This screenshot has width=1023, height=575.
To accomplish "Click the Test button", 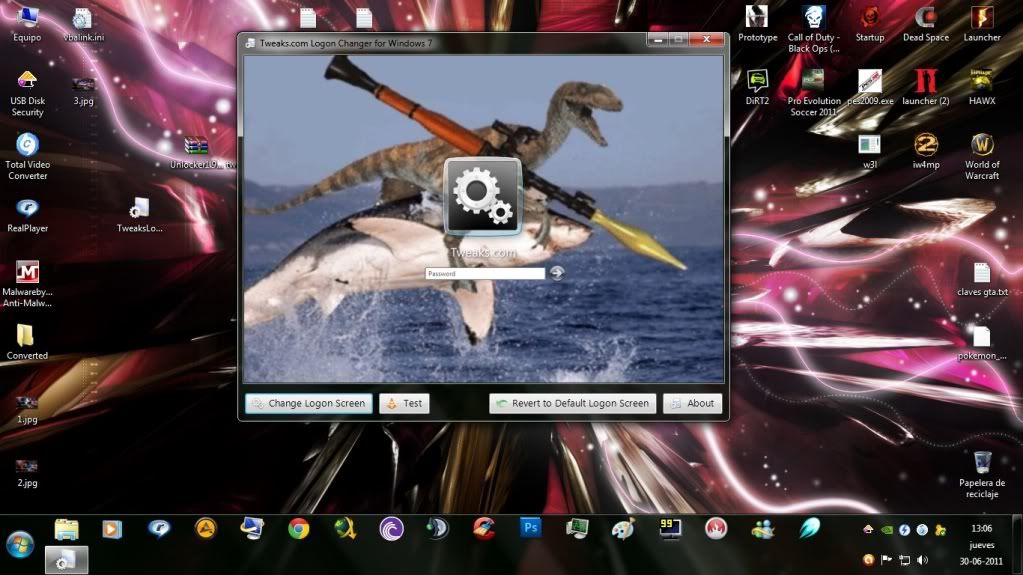I will click(x=404, y=403).
